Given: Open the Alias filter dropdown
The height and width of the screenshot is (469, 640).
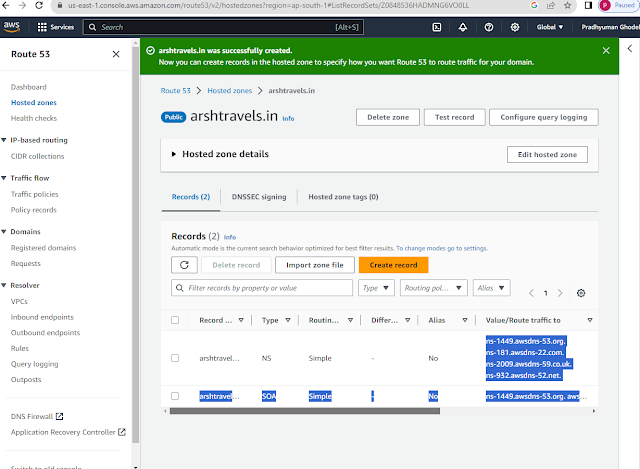Looking at the screenshot, I should (491, 288).
